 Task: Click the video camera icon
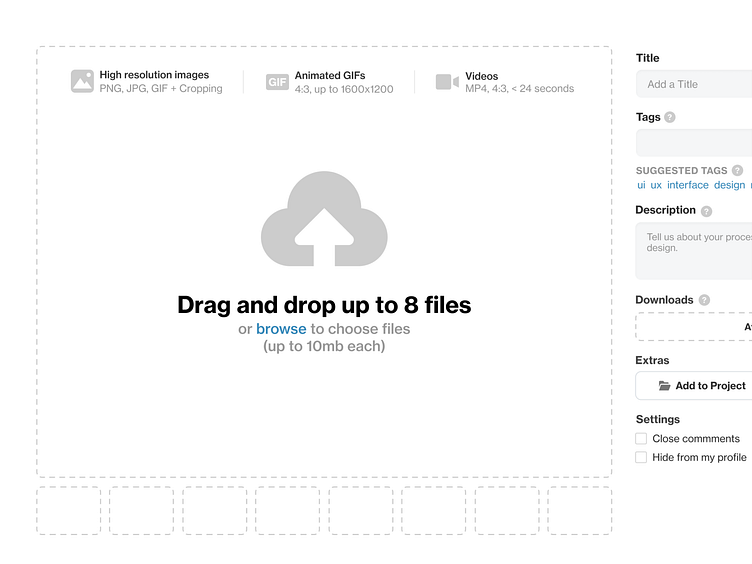point(447,82)
